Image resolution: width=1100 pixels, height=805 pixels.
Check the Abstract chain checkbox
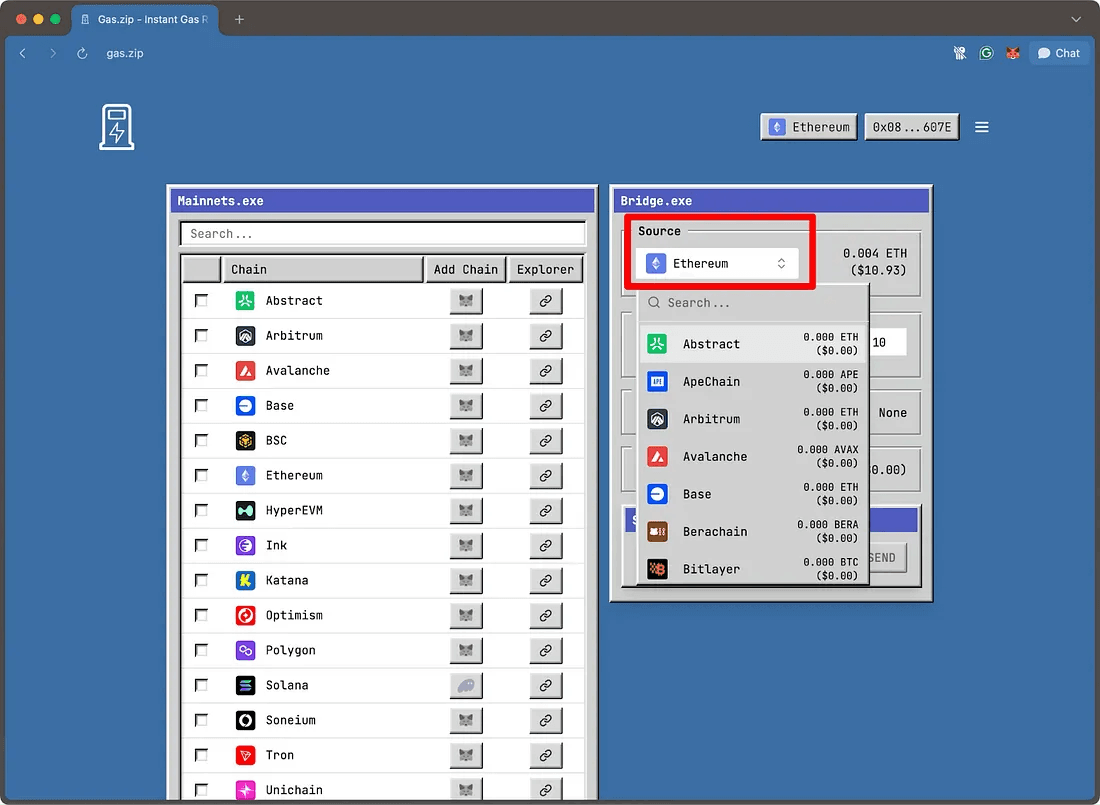point(201,300)
